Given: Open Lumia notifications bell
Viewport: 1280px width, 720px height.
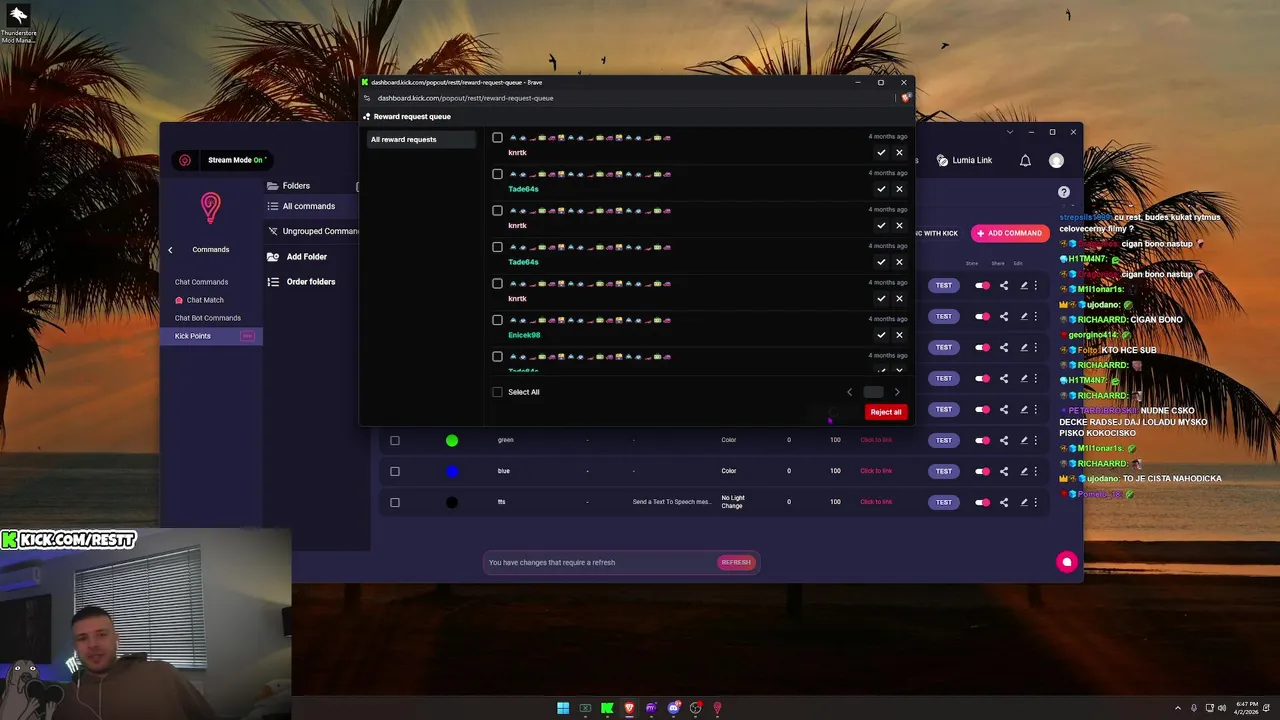Looking at the screenshot, I should pyautogui.click(x=1025, y=160).
